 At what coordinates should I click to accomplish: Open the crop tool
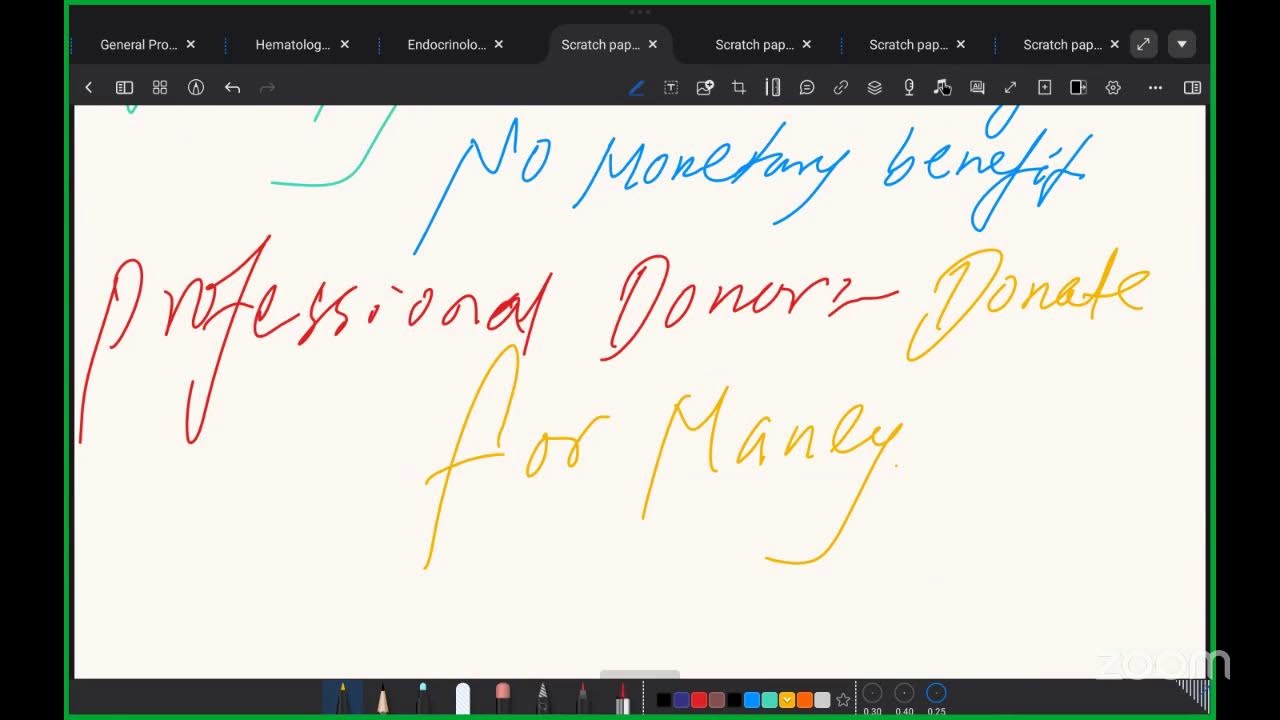pyautogui.click(x=739, y=88)
